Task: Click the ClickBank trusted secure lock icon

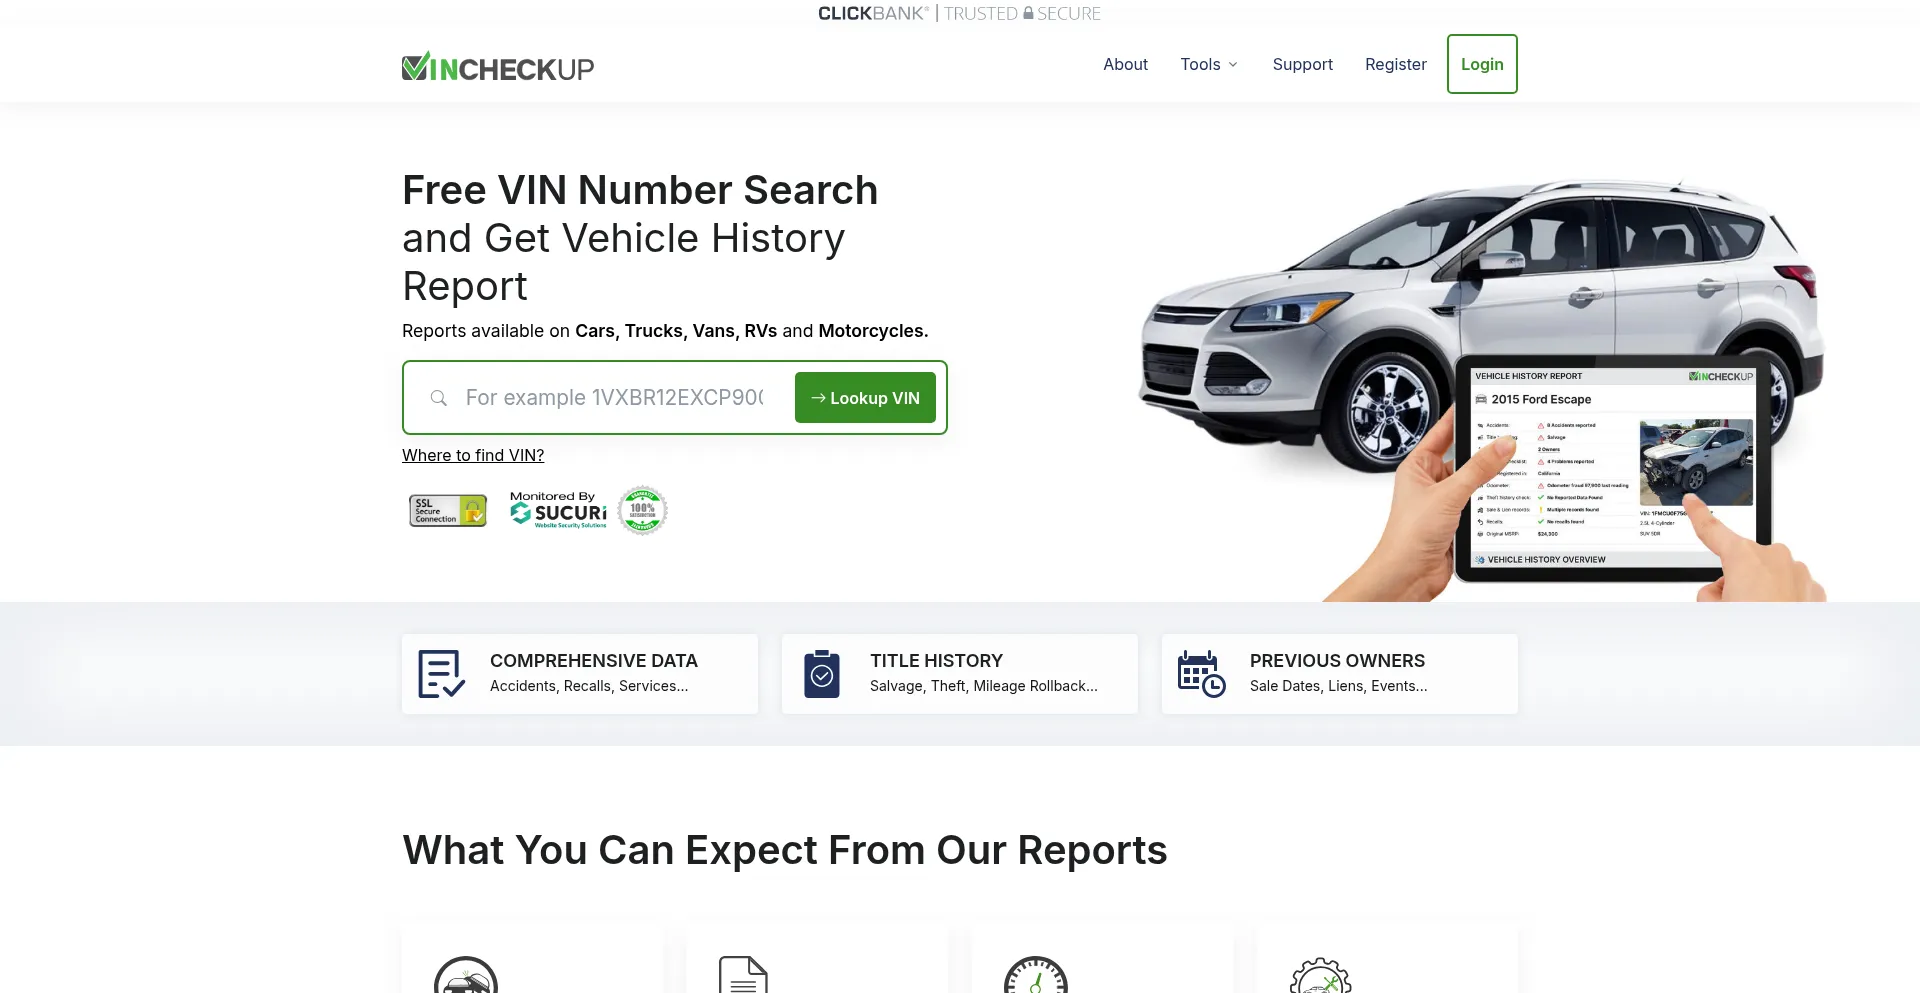Action: click(x=1028, y=13)
